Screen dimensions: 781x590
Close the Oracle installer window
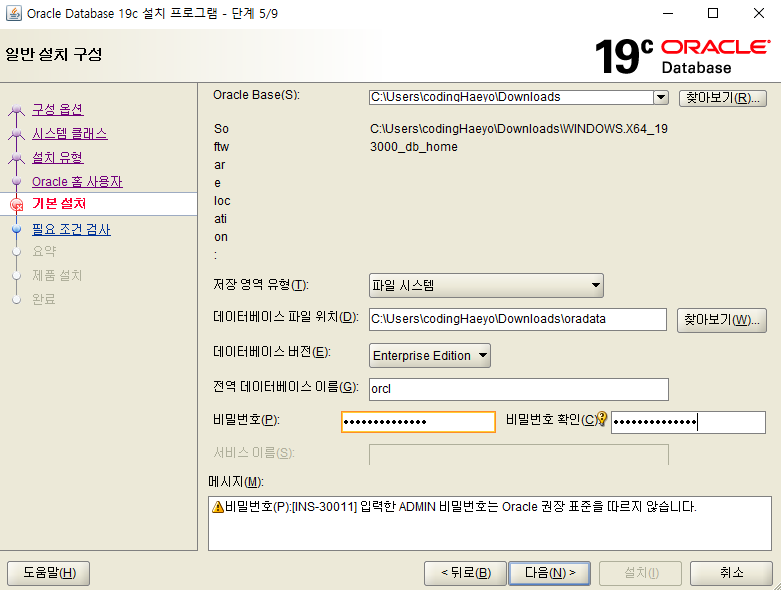pyautogui.click(x=759, y=13)
